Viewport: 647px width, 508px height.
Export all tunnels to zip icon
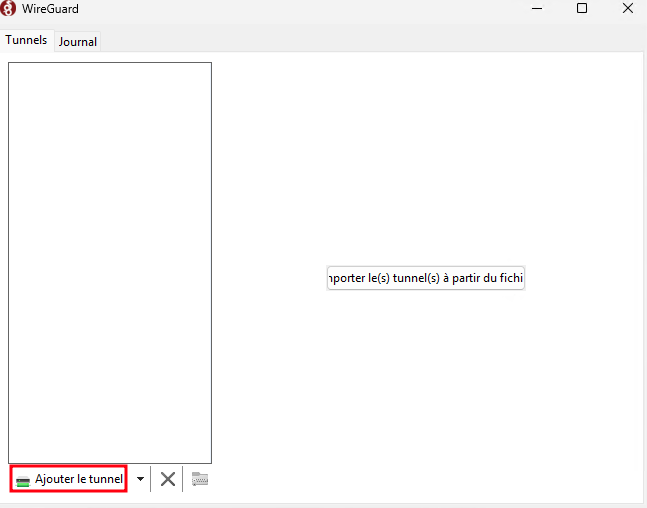pyautogui.click(x=200, y=479)
